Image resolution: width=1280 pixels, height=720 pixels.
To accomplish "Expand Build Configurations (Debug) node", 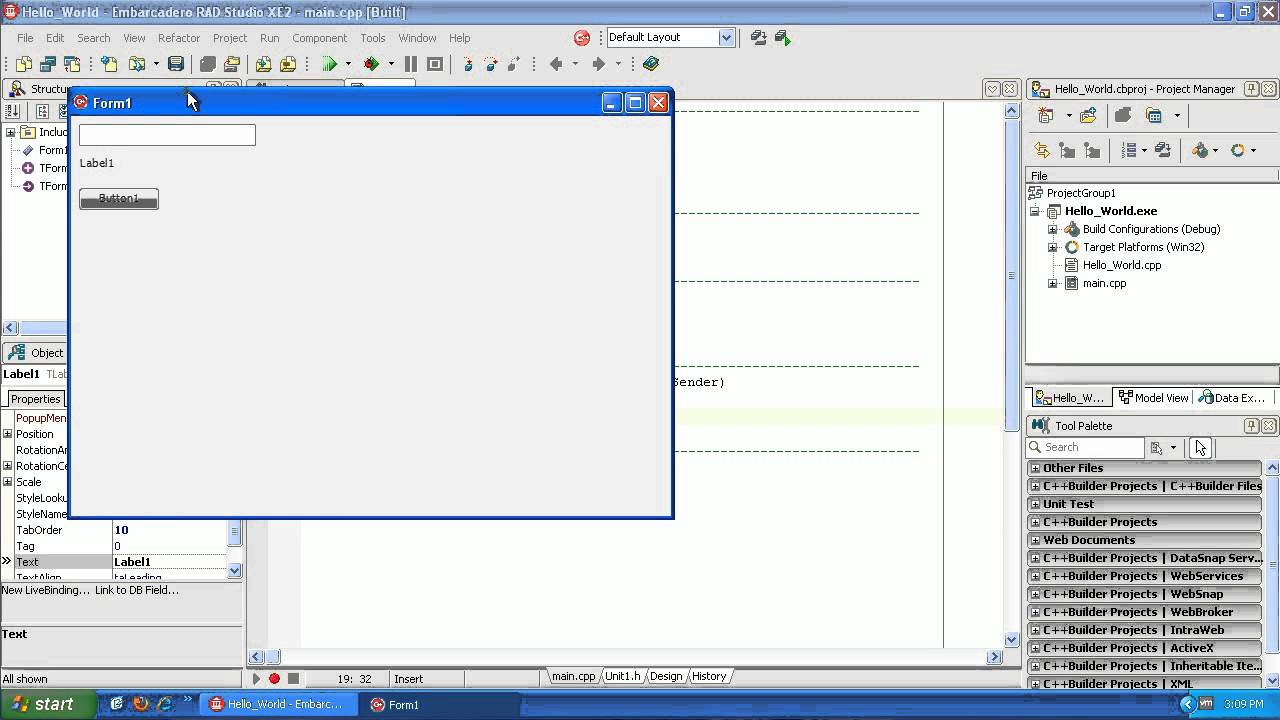I will (1052, 229).
